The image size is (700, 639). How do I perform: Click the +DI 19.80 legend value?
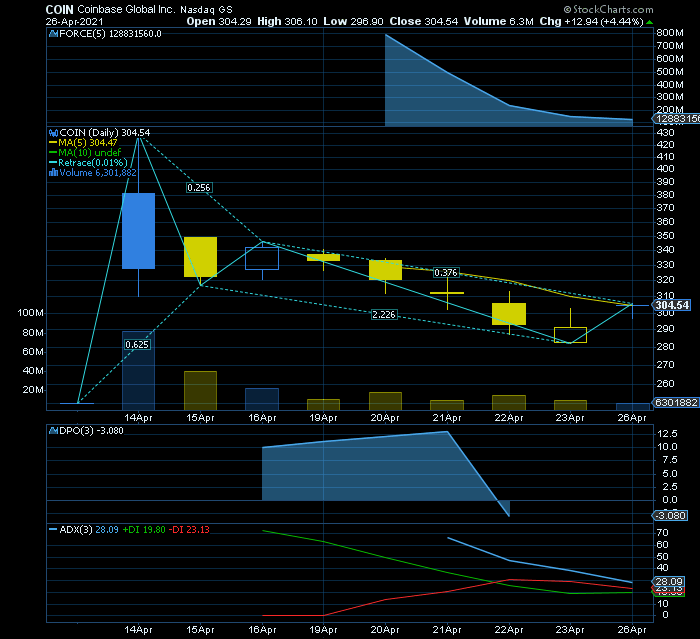tap(144, 530)
